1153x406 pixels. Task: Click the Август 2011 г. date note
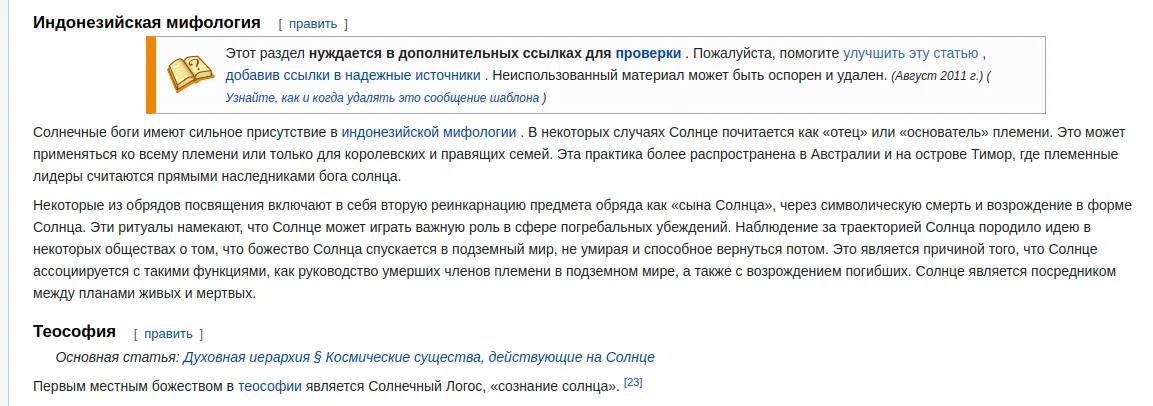tap(937, 76)
